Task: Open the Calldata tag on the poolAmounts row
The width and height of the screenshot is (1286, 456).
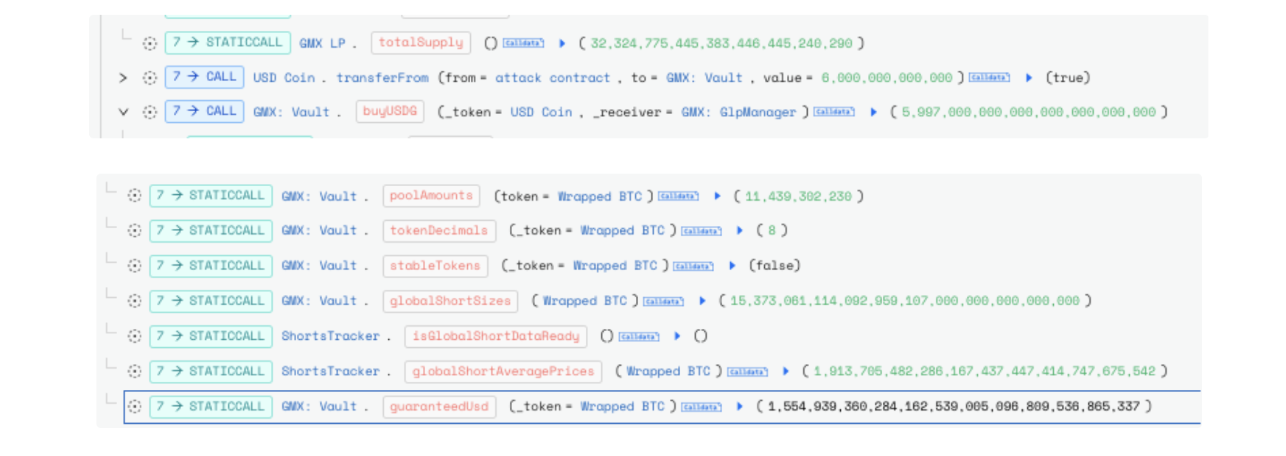Action: point(678,196)
